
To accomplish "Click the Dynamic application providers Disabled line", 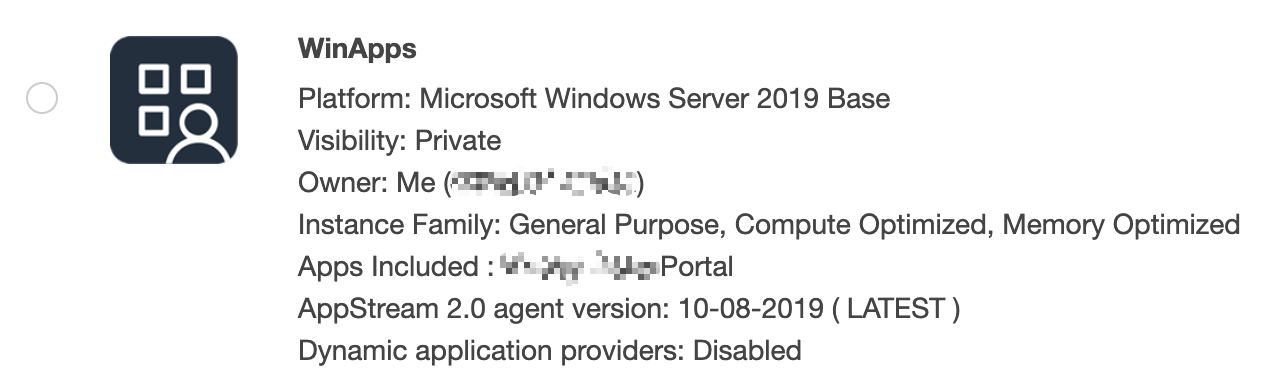I will click(550, 351).
